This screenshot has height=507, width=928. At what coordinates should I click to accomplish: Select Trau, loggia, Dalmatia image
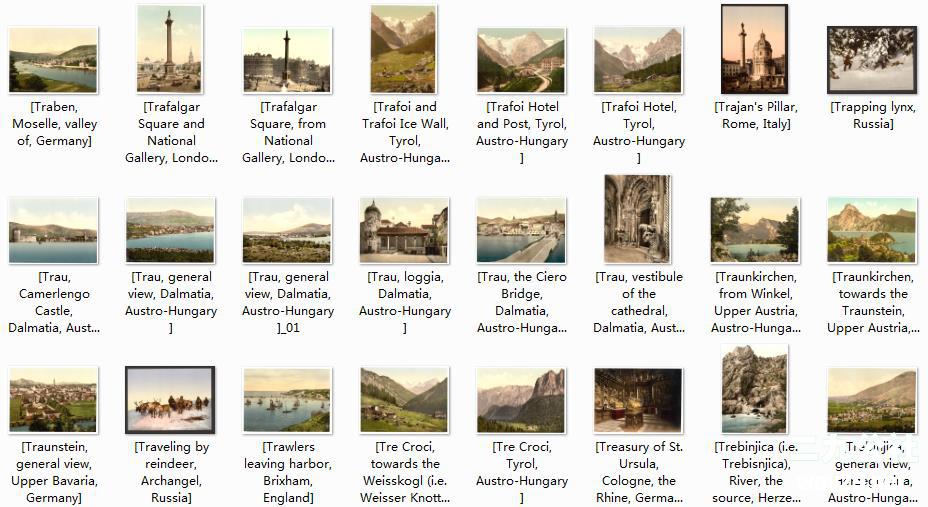click(404, 230)
